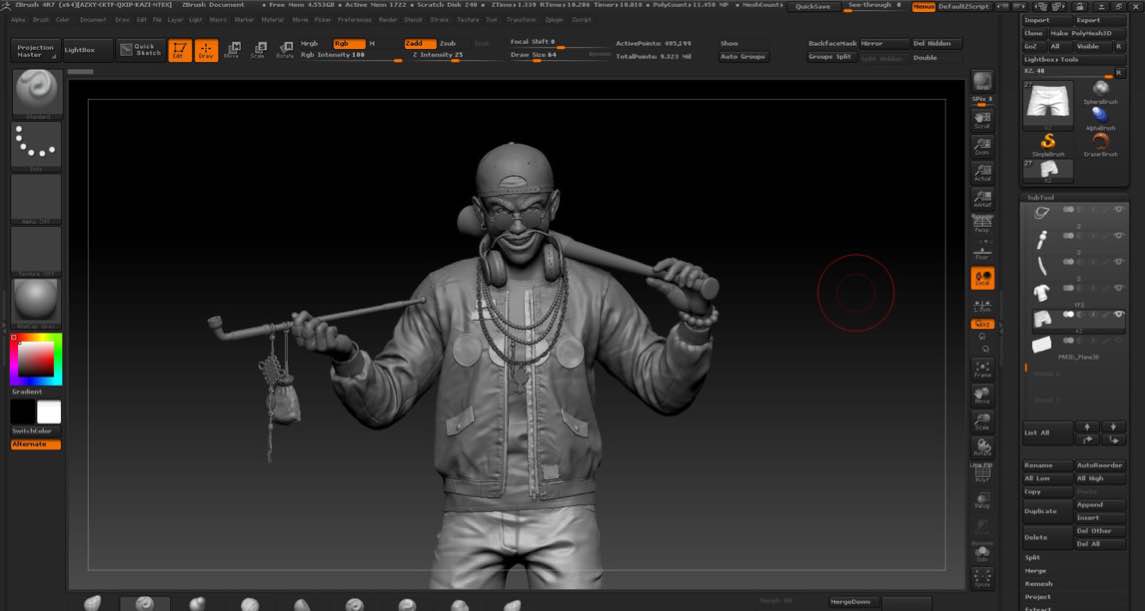Image resolution: width=1145 pixels, height=611 pixels.
Task: Enable the Mrgb paint mode
Action: pos(310,44)
